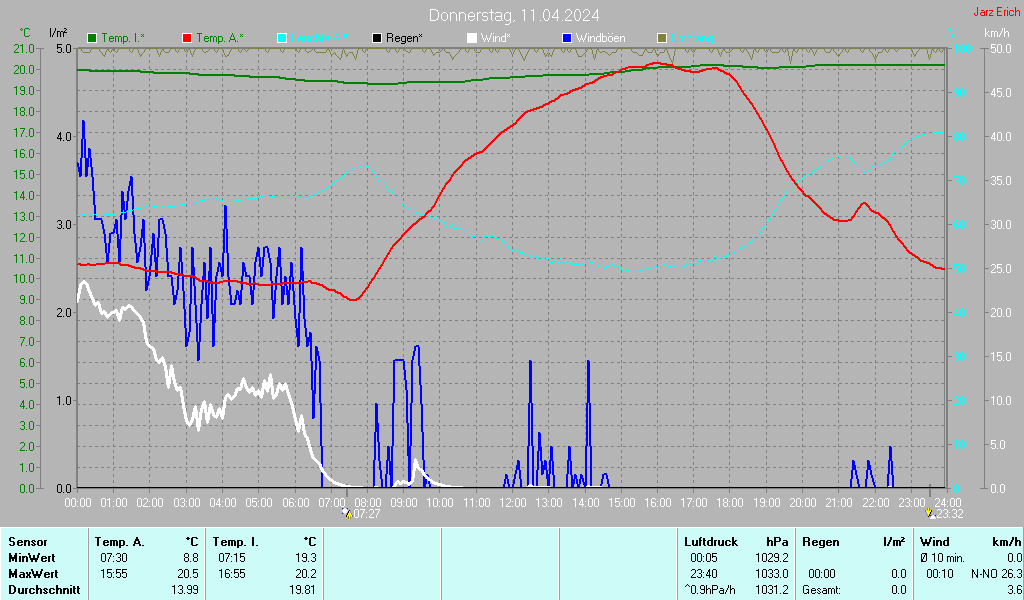This screenshot has height=600, width=1024.
Task: Click the Temp. A. maximum time '15:55'
Action: tap(114, 574)
